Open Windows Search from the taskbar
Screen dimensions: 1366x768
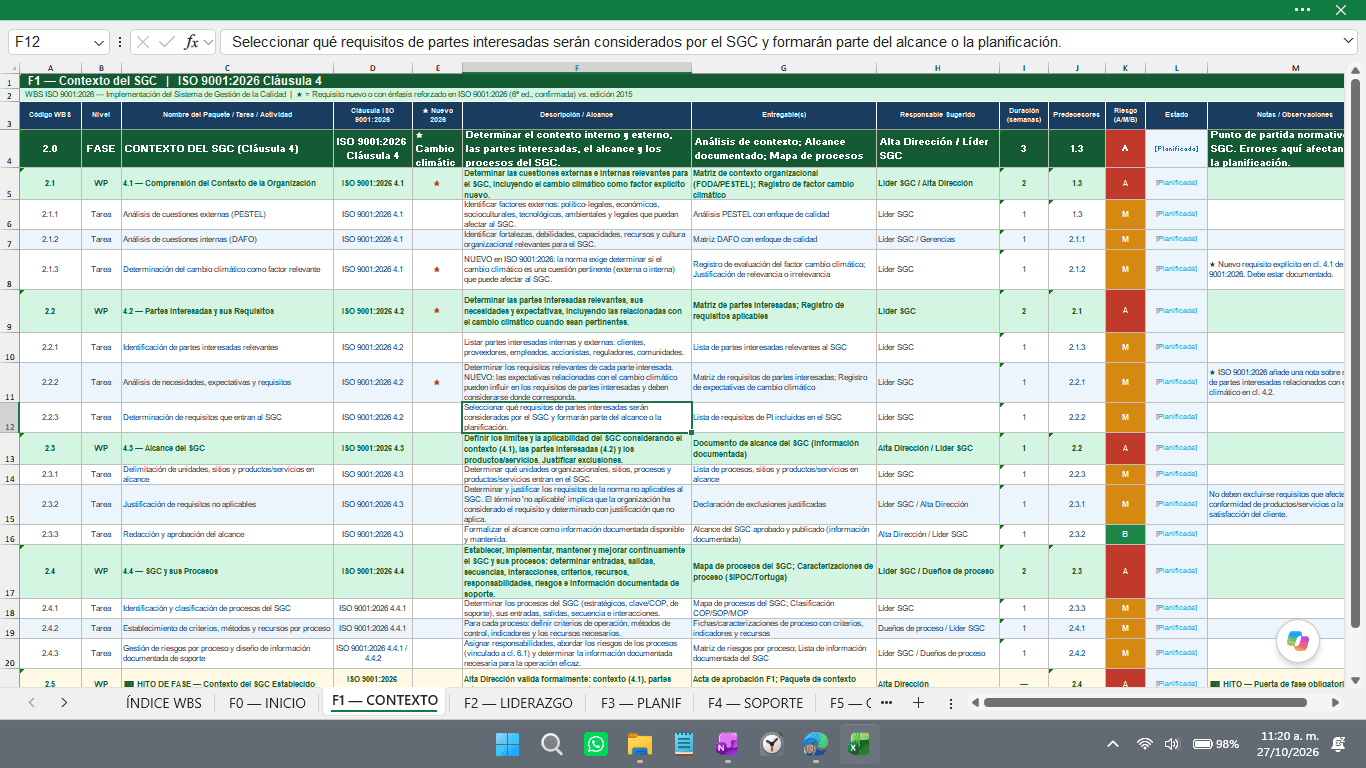tap(551, 744)
